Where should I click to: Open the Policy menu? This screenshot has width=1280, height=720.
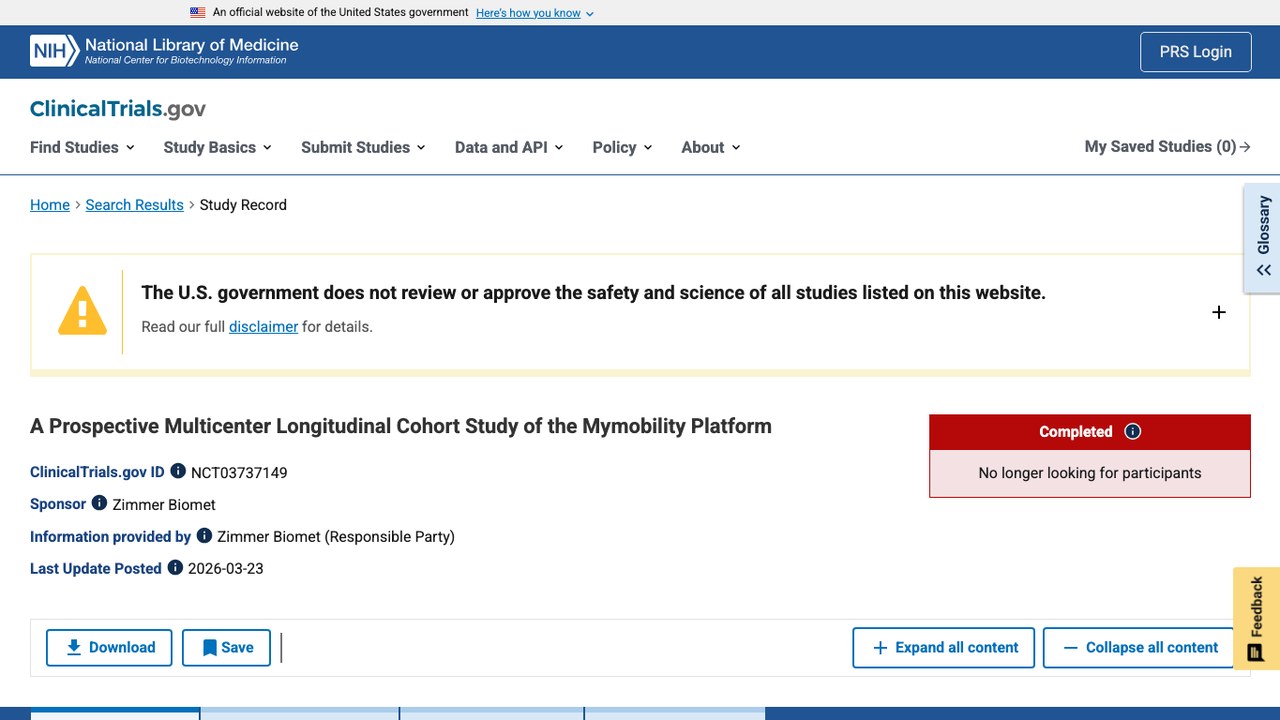622,147
